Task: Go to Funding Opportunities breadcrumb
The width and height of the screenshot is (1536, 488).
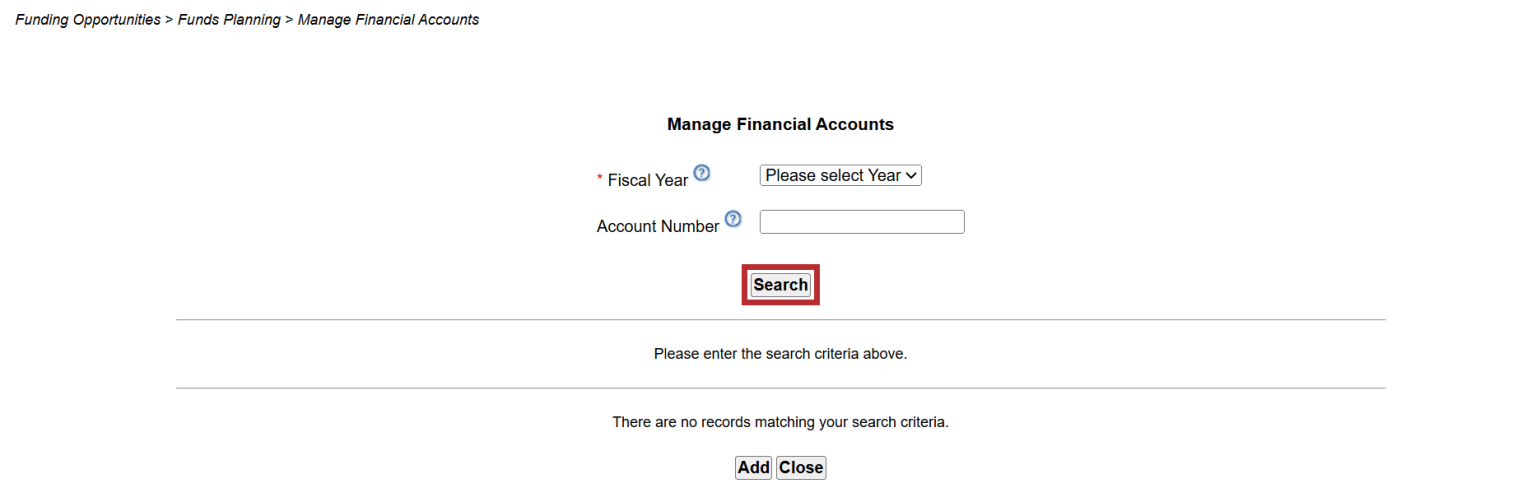Action: point(88,20)
